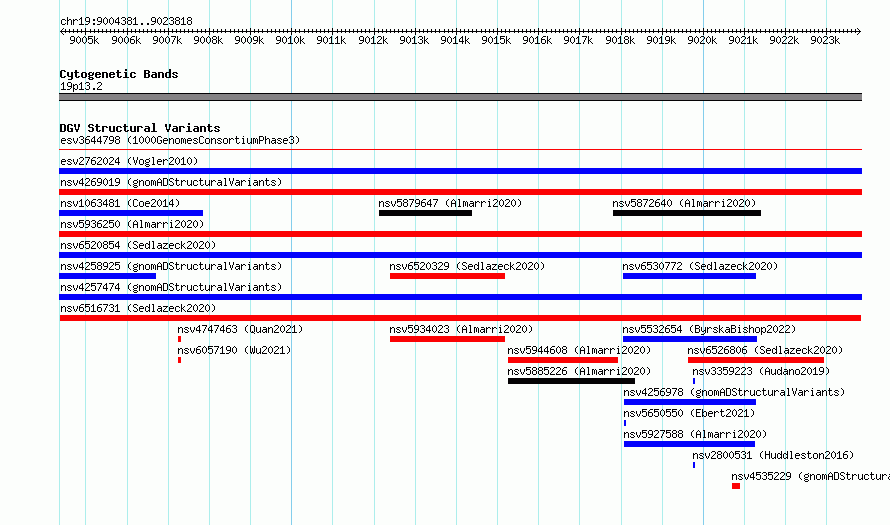Select the nsv6520854 Sedlazeck2020 blue bar
Screen dimensions: 890x525
tap(460, 255)
